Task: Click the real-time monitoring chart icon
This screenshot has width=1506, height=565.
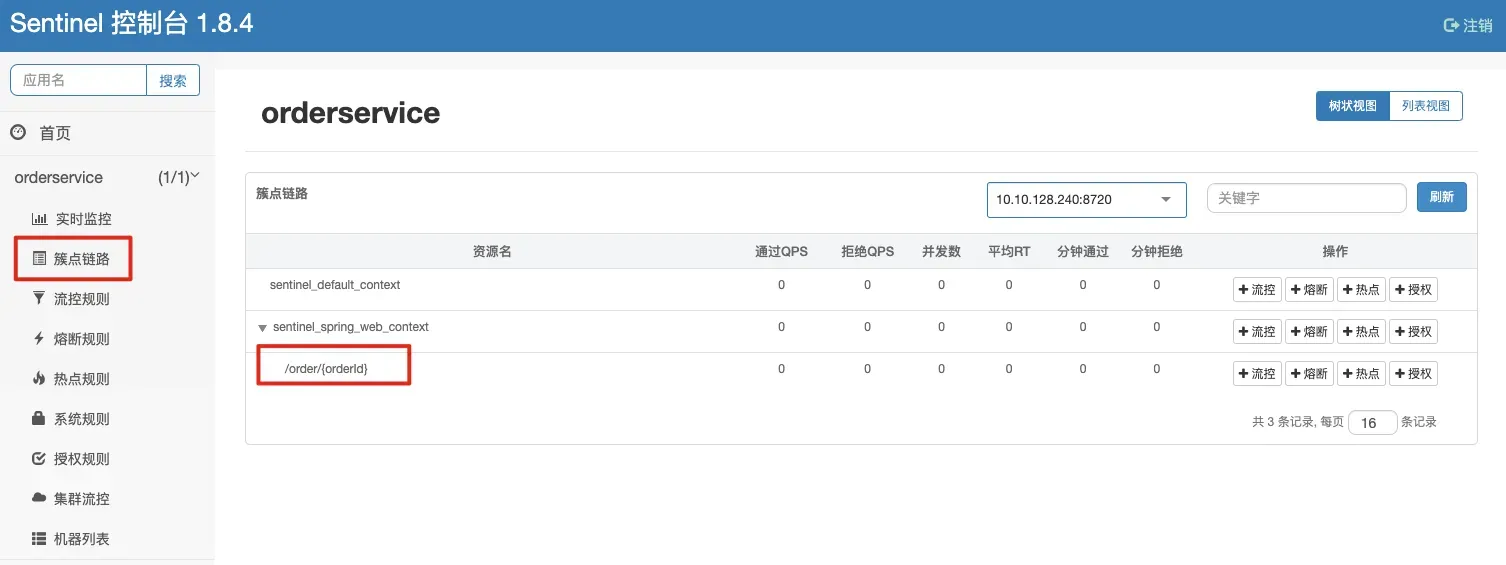Action: pos(39,219)
